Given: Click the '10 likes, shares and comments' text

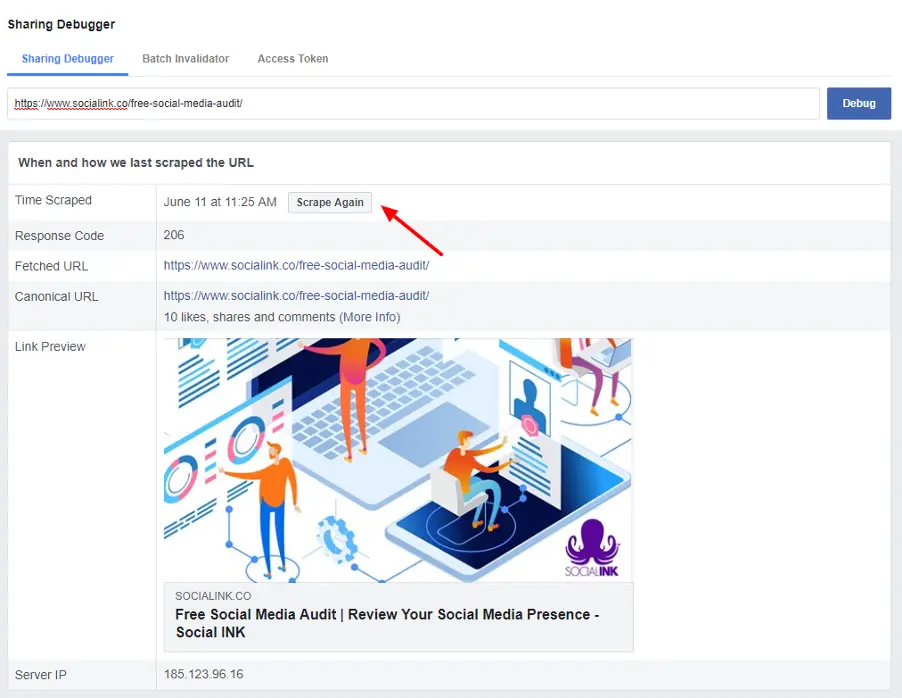Looking at the screenshot, I should click(249, 317).
